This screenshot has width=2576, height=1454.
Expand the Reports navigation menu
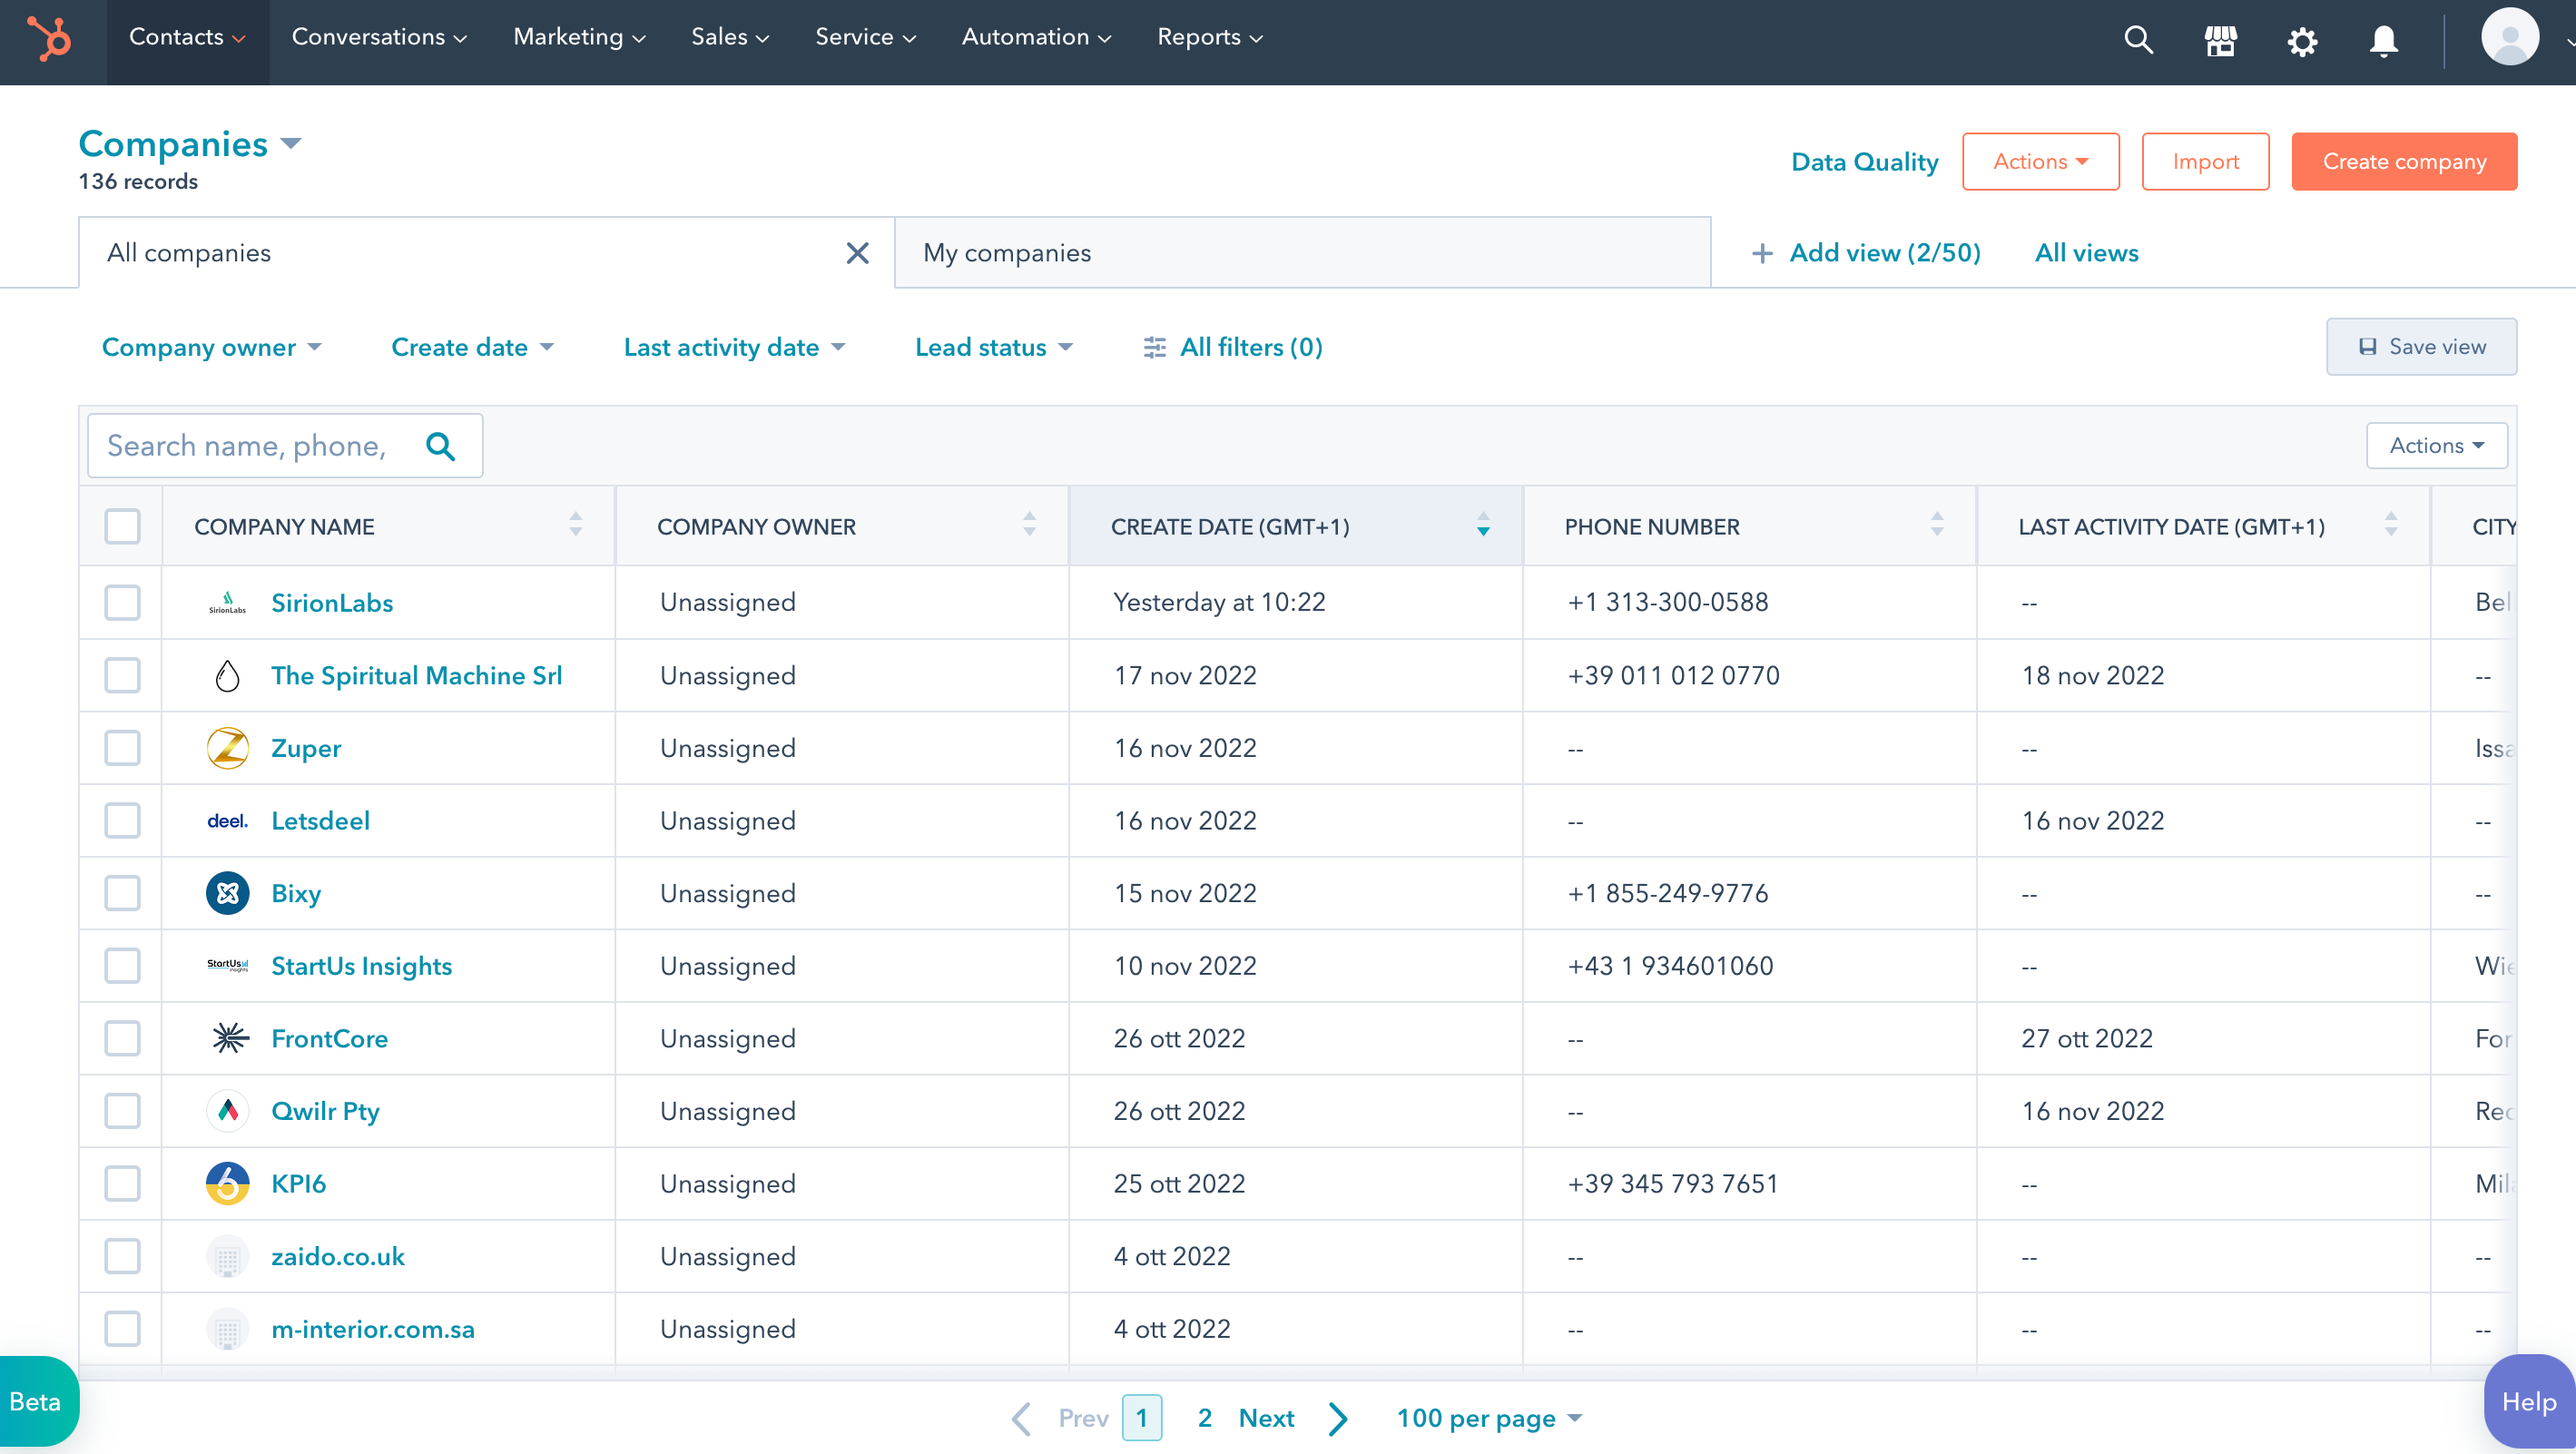(1210, 37)
